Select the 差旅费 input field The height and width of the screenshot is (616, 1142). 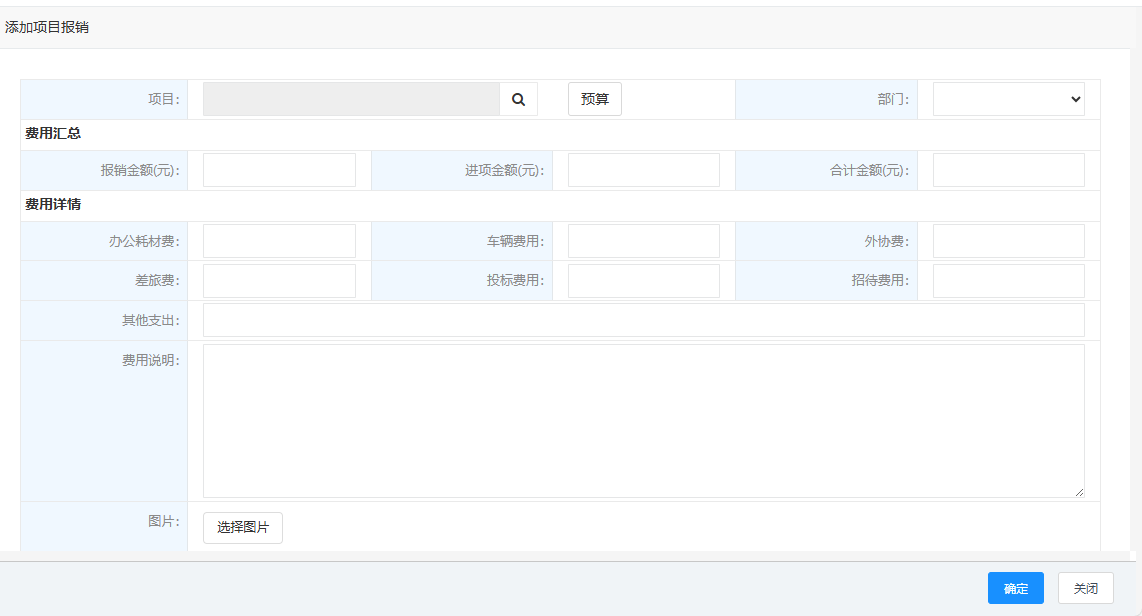(x=279, y=281)
